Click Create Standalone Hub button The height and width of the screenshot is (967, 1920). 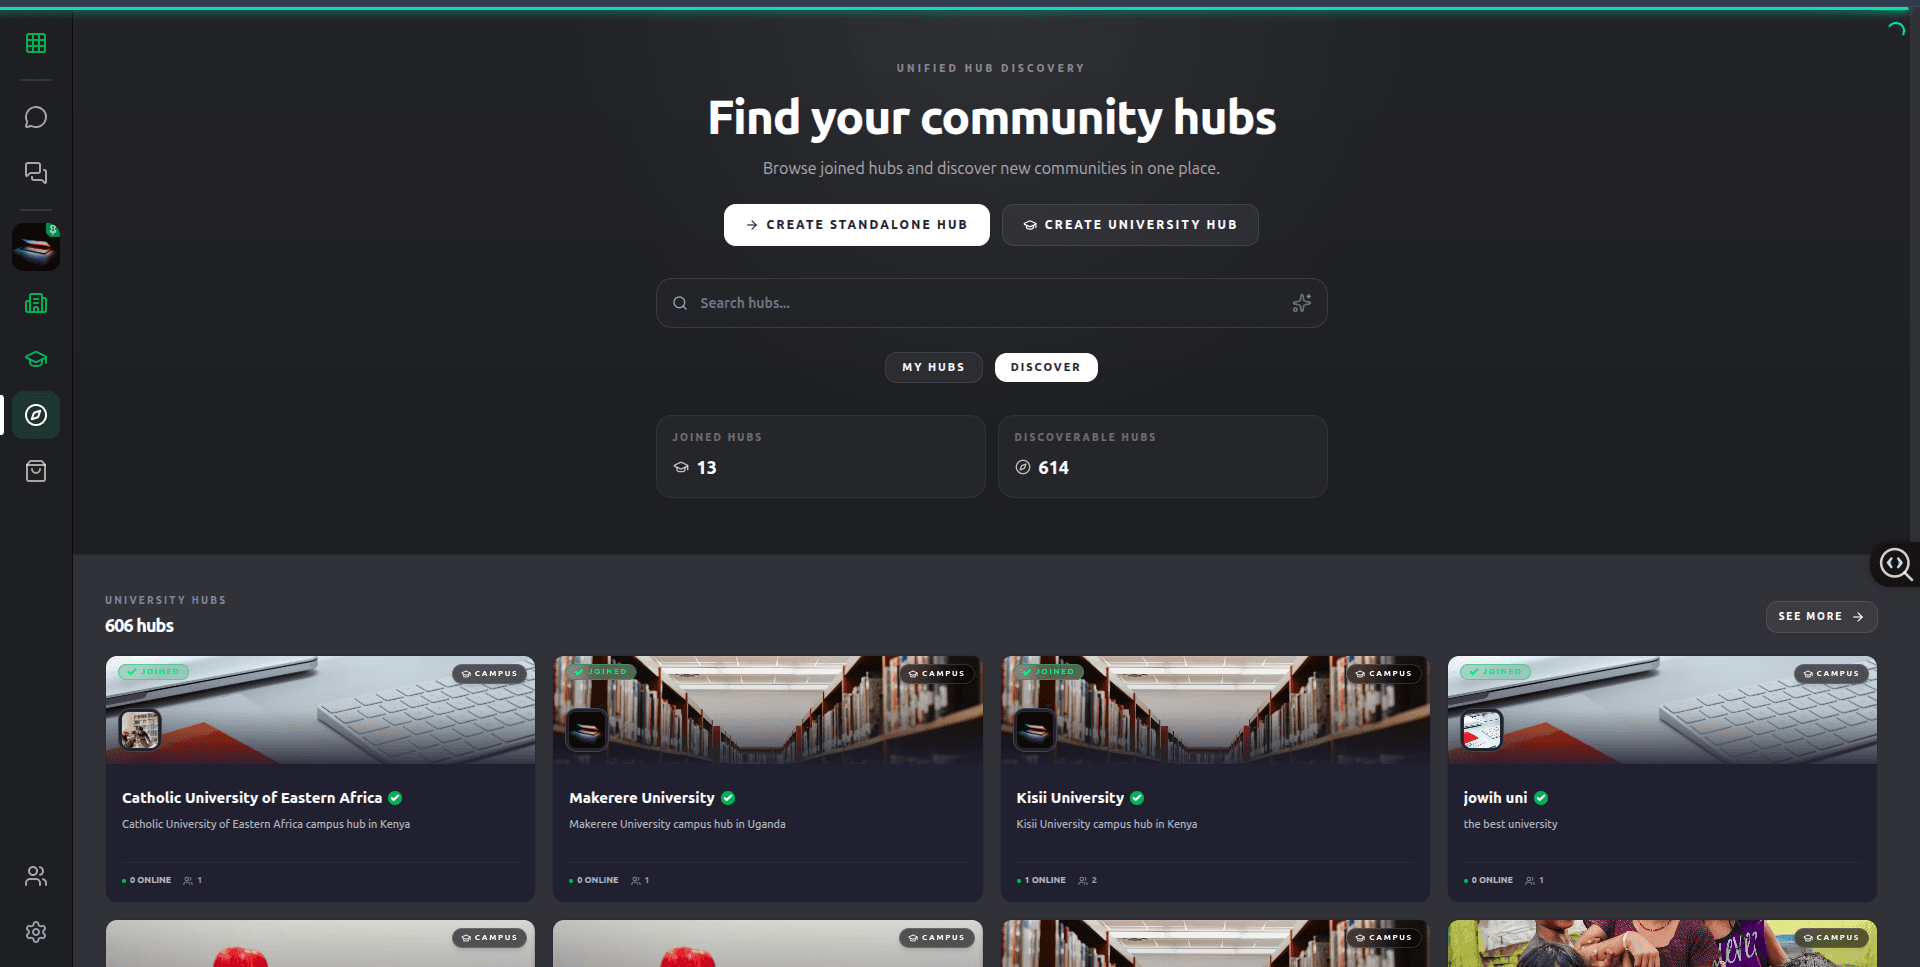(857, 225)
